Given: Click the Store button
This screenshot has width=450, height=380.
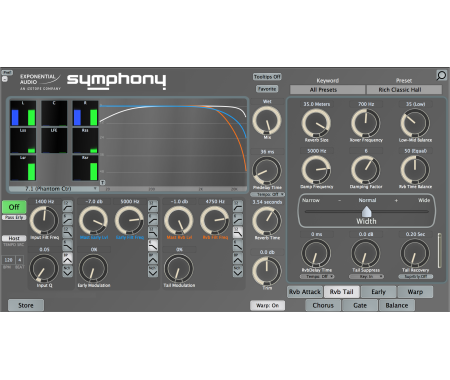Looking at the screenshot, I should (x=26, y=305).
